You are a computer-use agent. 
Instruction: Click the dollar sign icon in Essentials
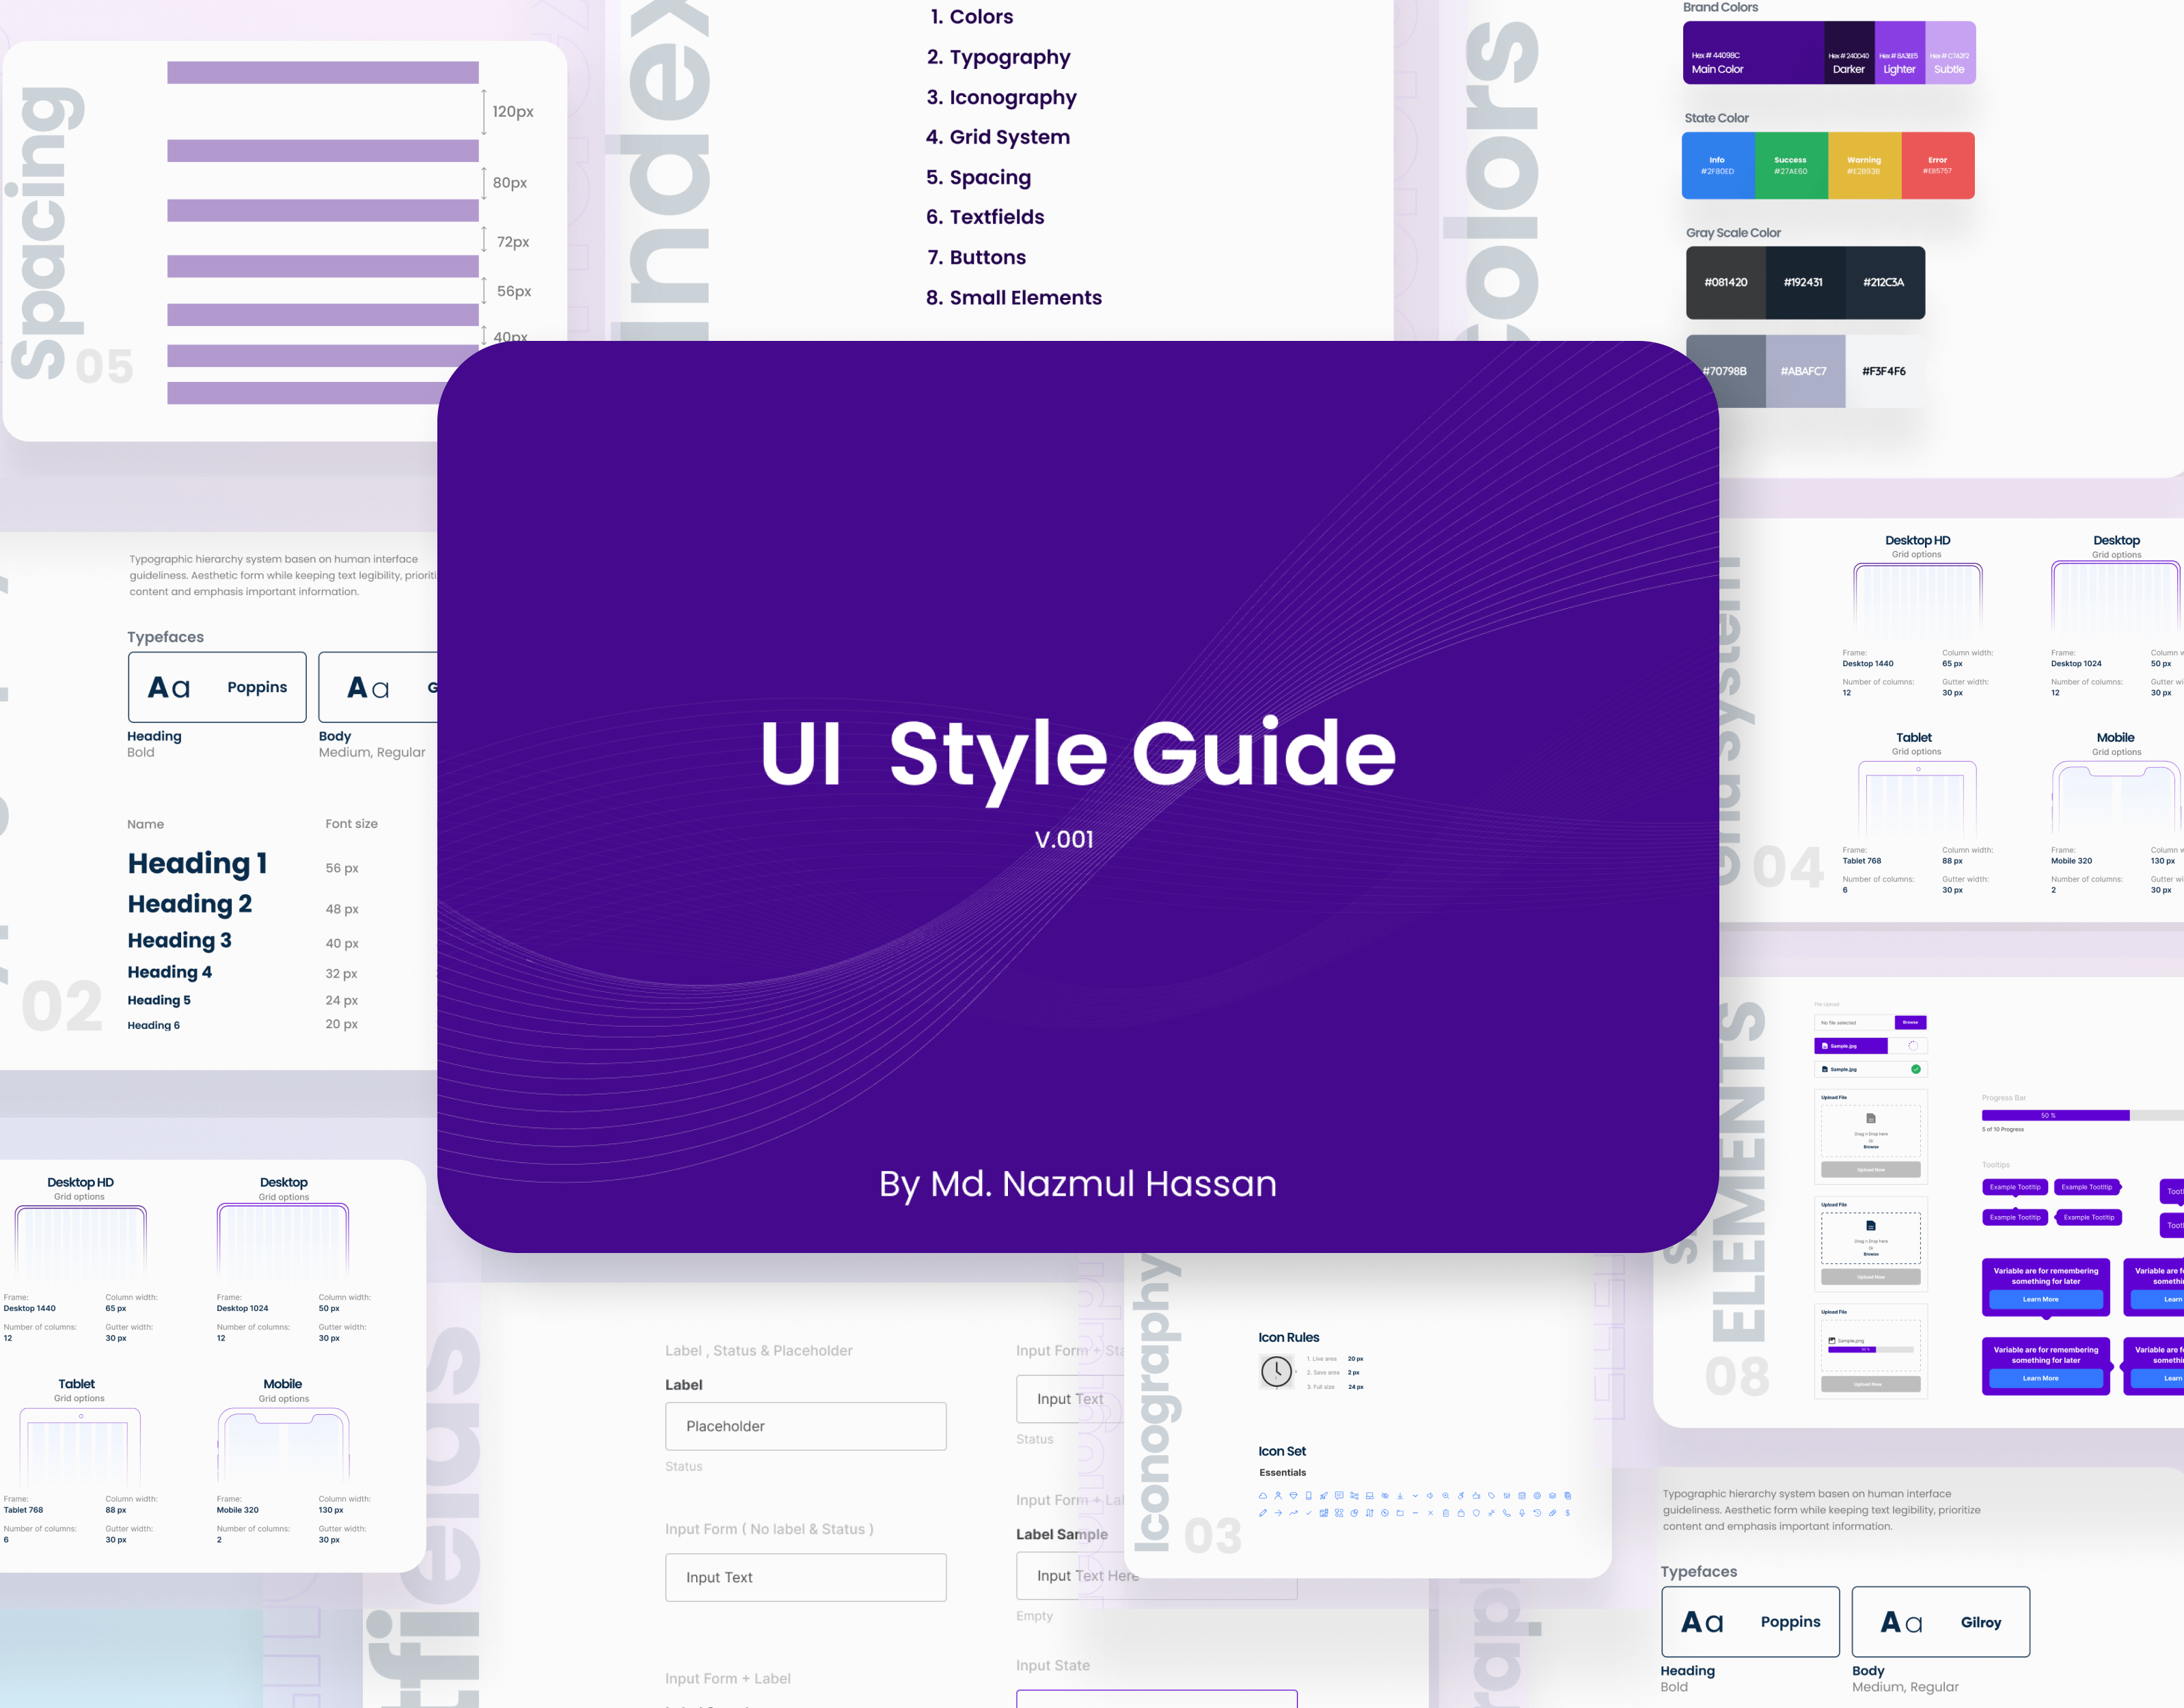coord(1568,1513)
